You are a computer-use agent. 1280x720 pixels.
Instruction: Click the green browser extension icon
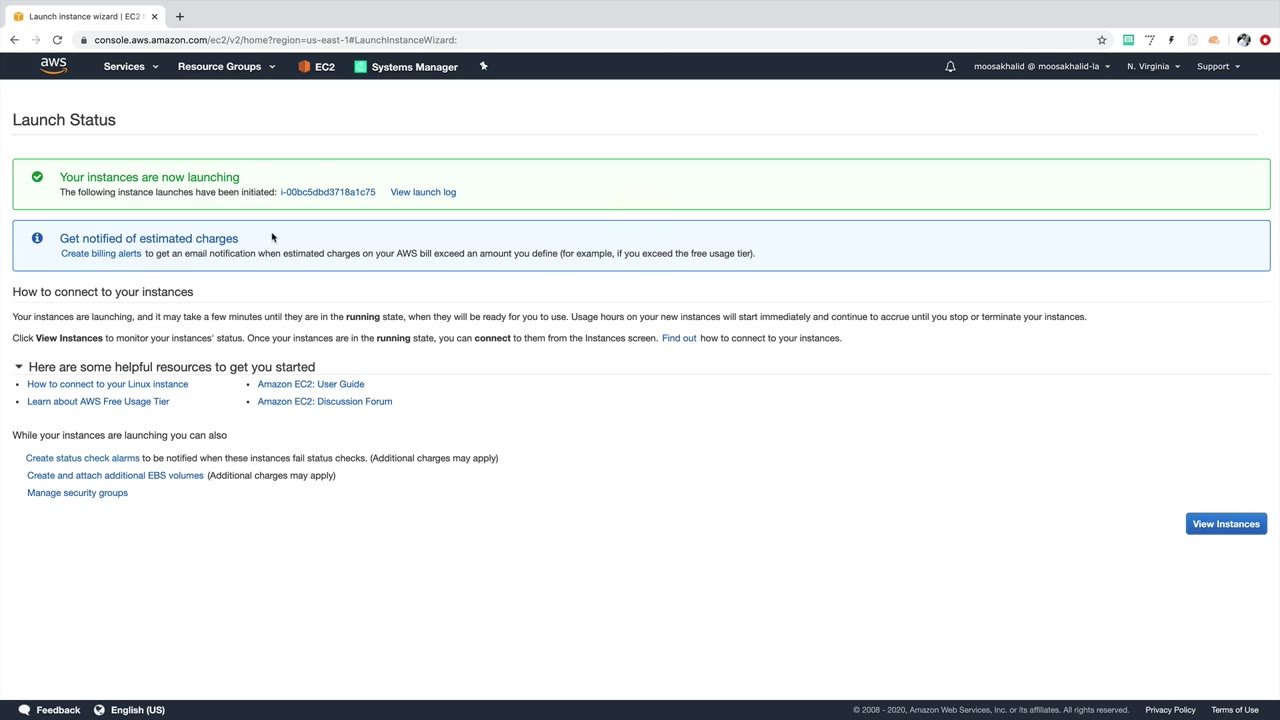click(x=1128, y=40)
